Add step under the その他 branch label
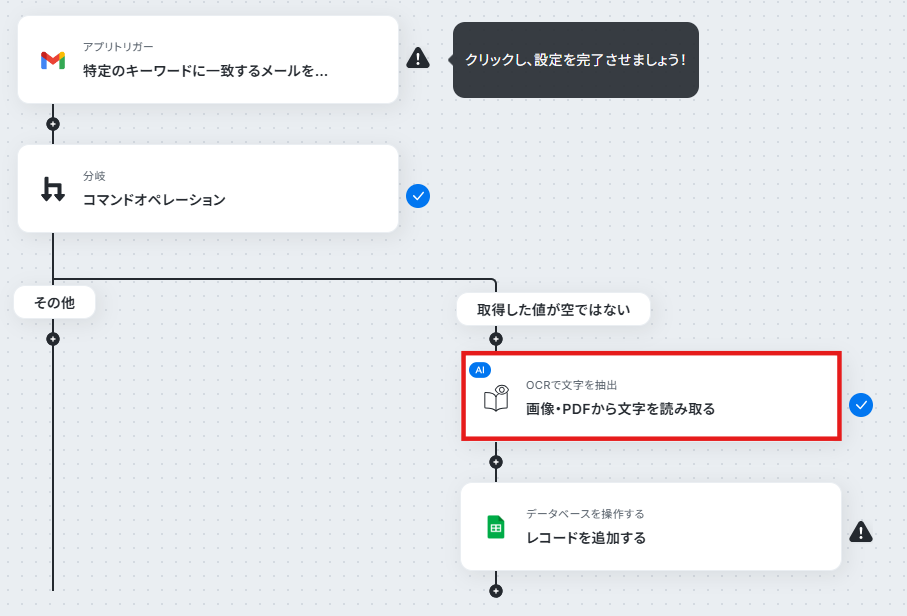Viewport: 907px width, 616px height. click(x=53, y=339)
